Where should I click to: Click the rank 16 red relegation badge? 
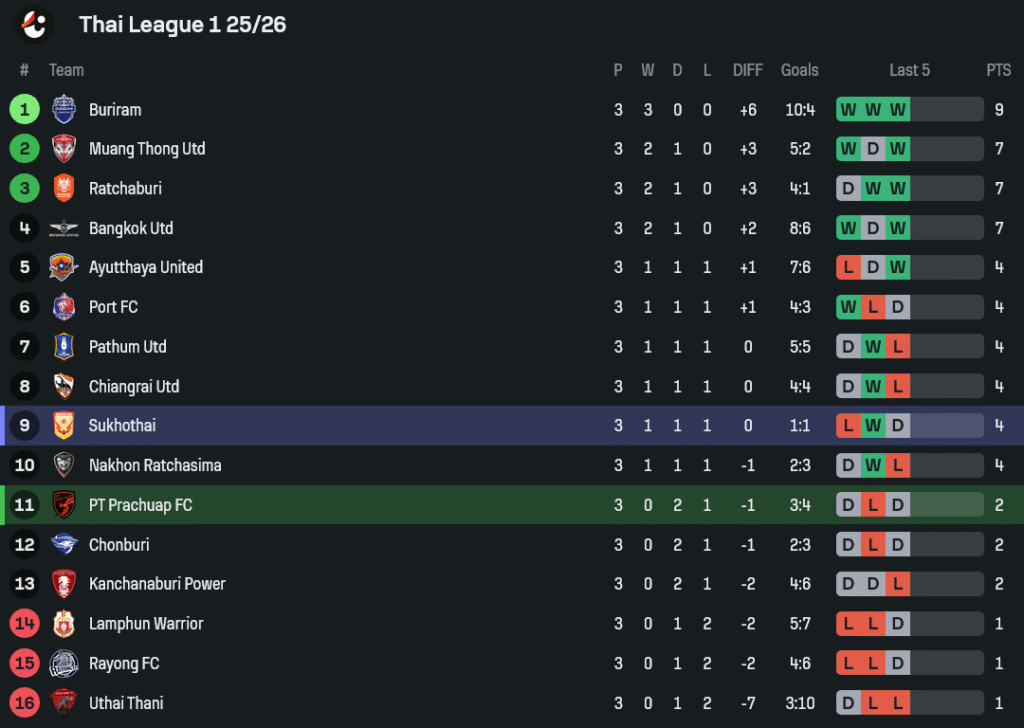click(x=25, y=703)
